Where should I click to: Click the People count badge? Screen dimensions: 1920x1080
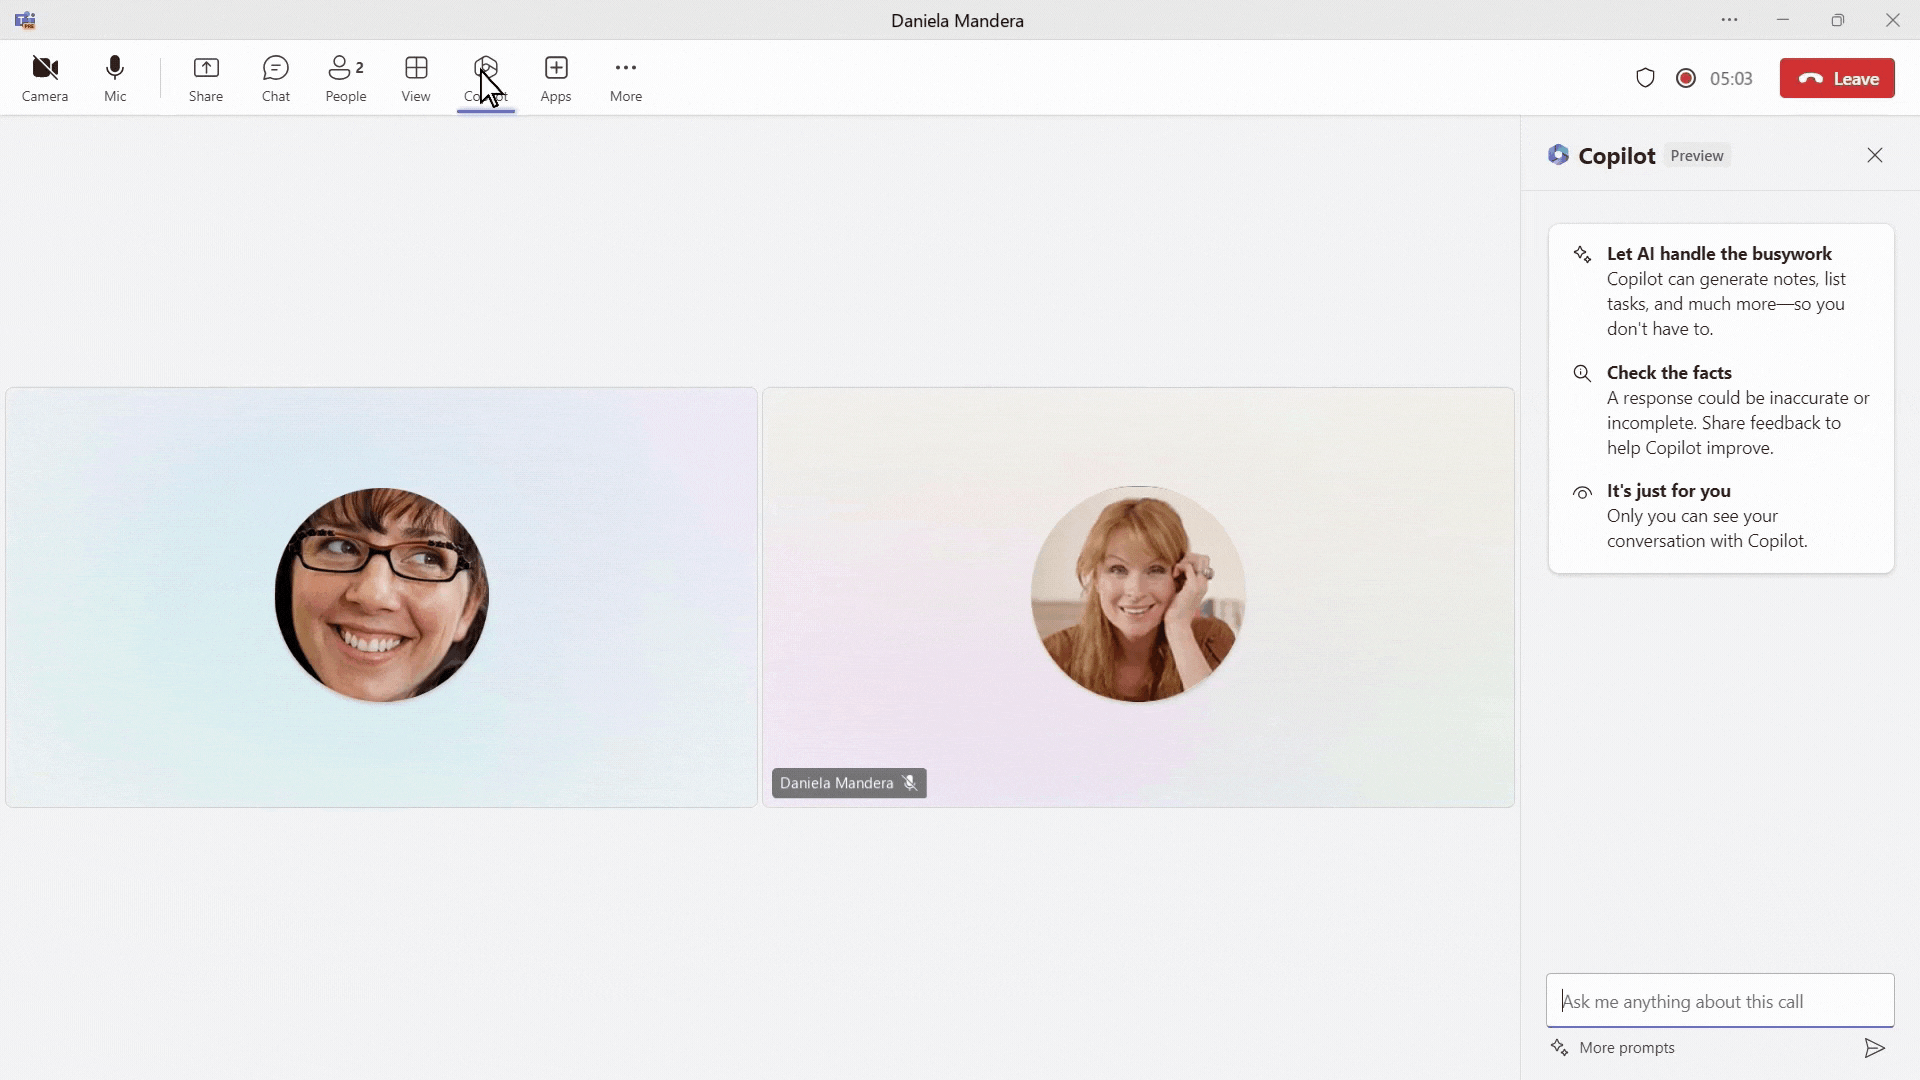click(x=360, y=66)
